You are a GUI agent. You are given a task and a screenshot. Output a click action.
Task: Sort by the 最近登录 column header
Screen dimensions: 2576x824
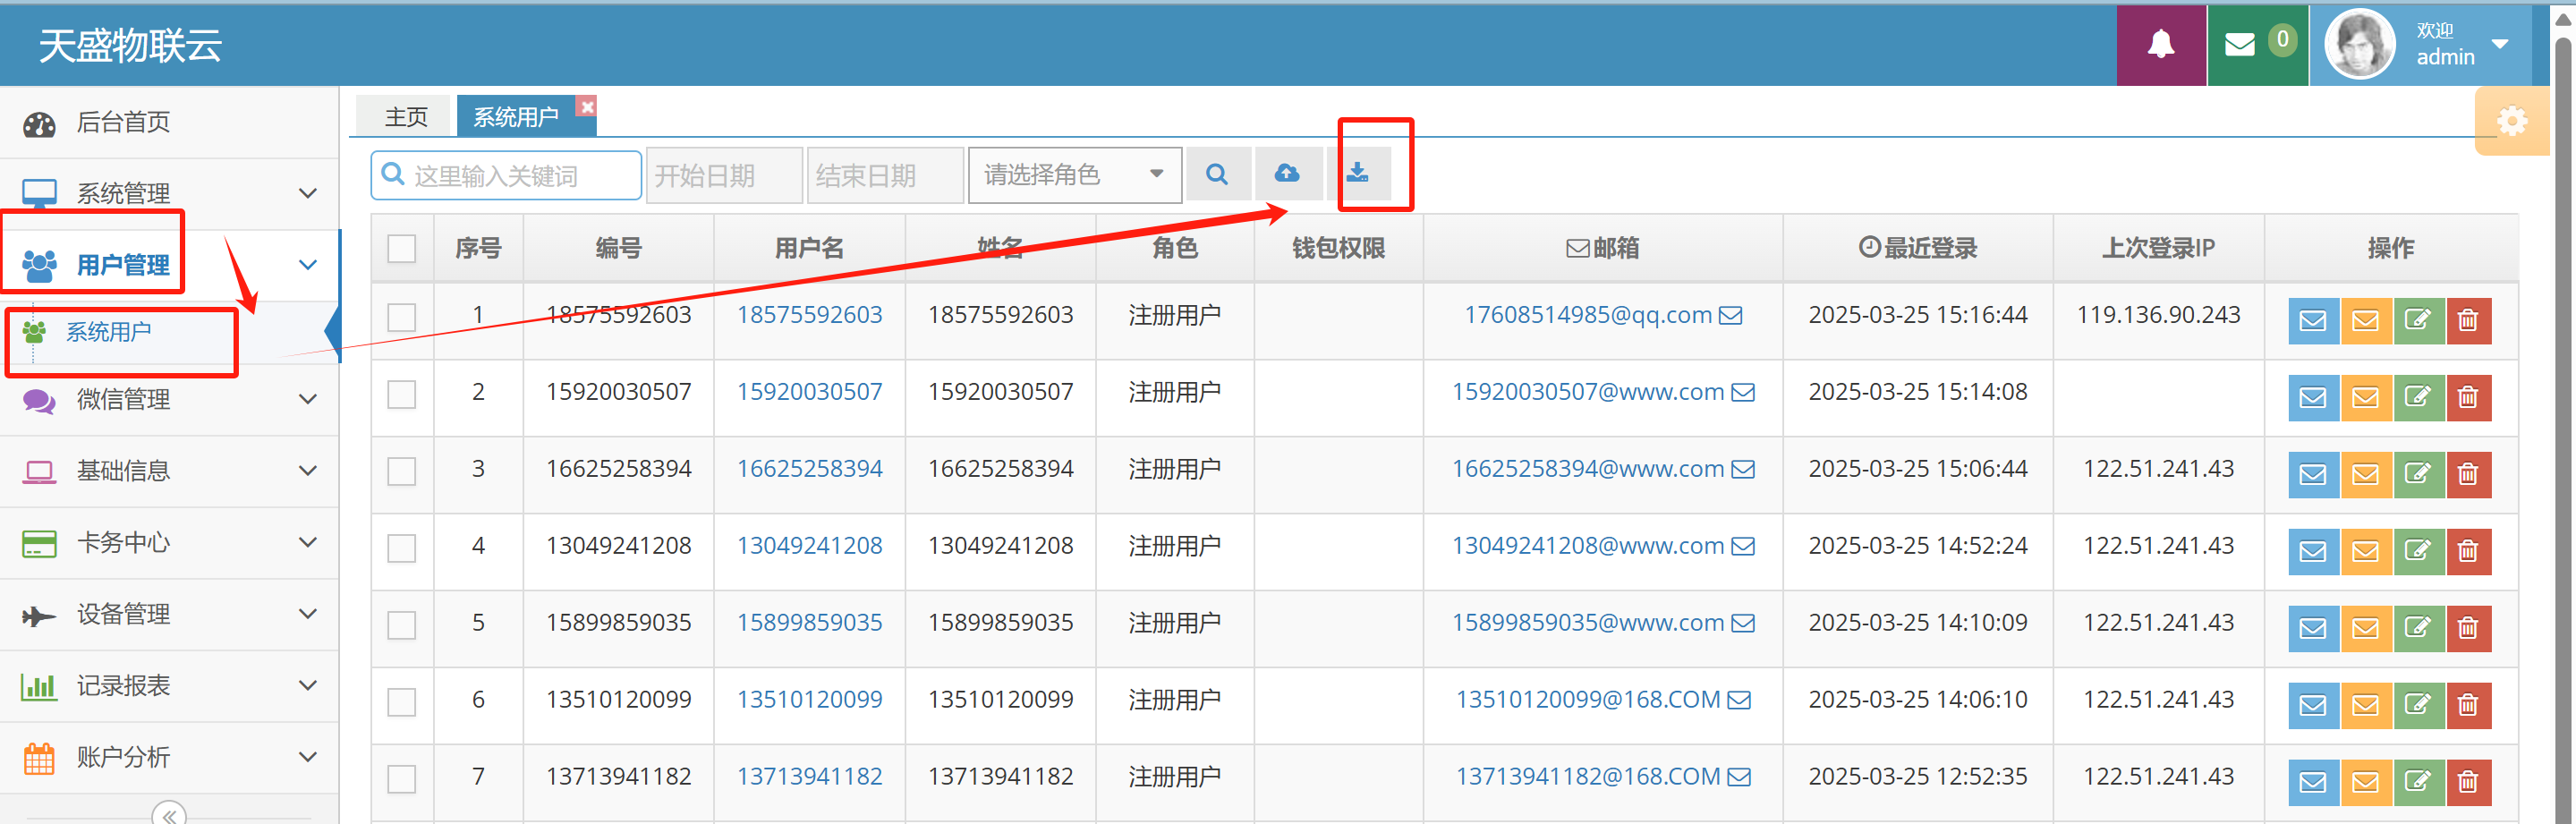[1917, 248]
